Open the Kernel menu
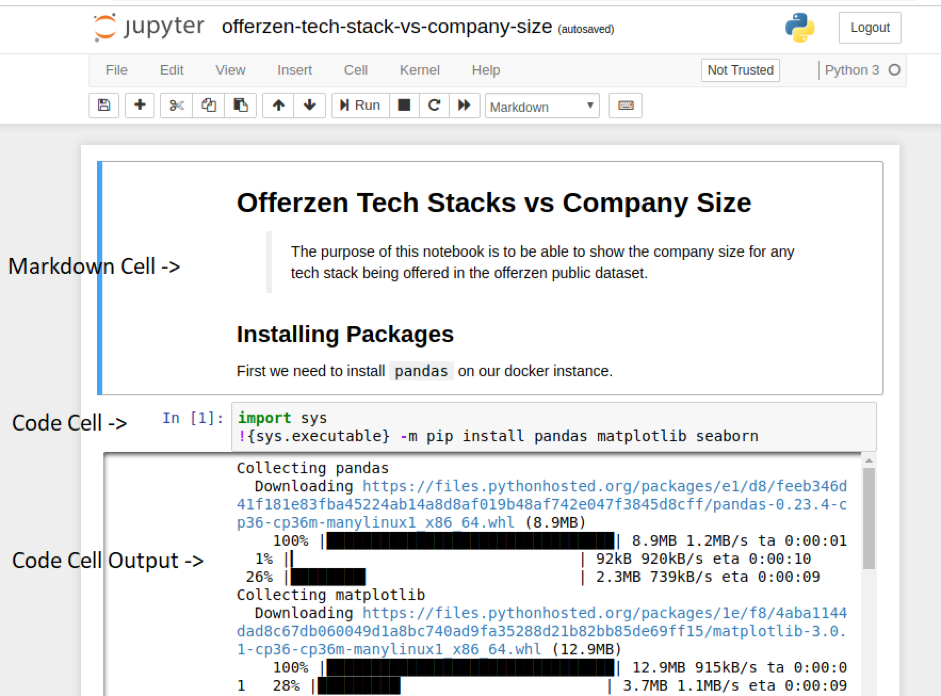Screen dimensions: 941x696 coord(419,70)
